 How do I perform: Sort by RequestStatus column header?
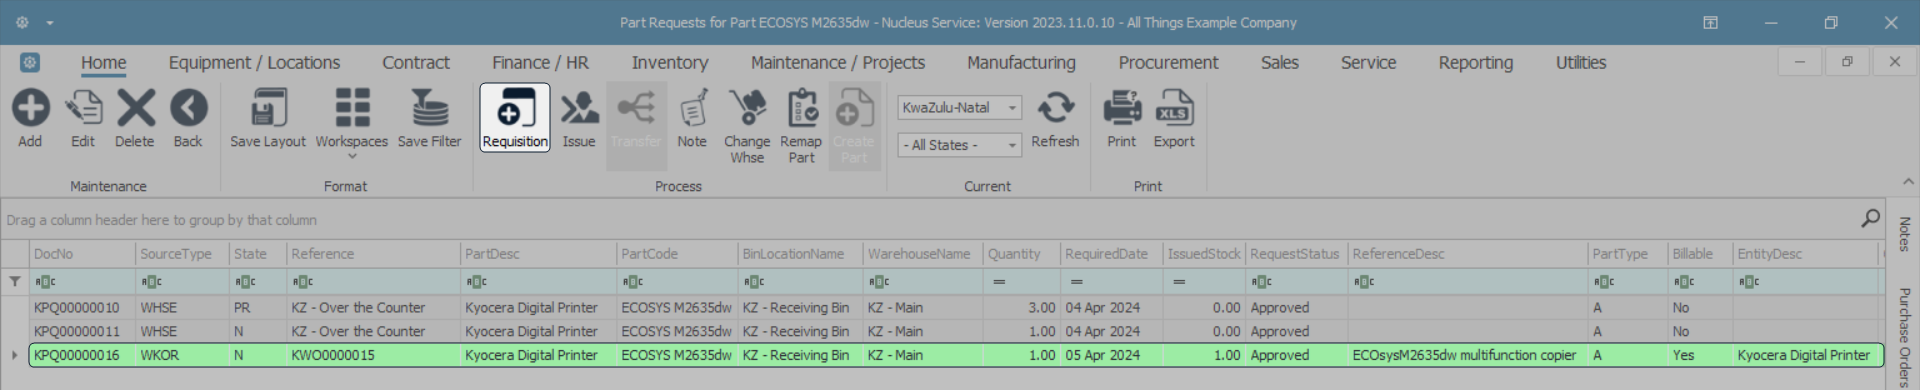1296,254
